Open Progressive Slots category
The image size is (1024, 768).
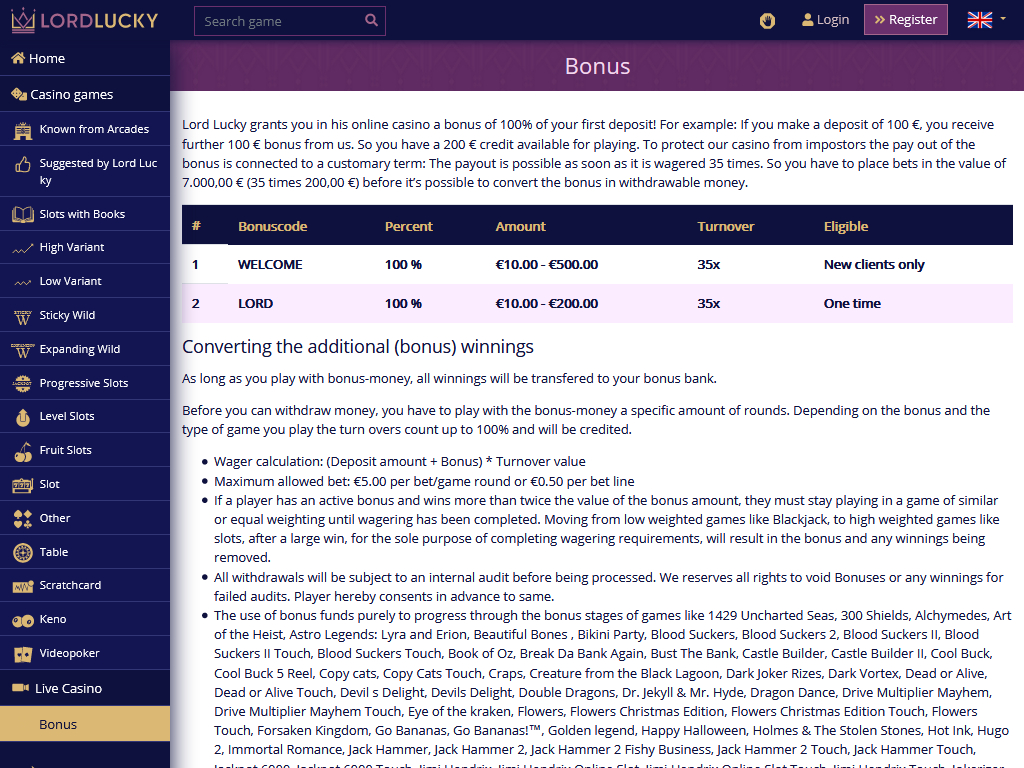(84, 383)
